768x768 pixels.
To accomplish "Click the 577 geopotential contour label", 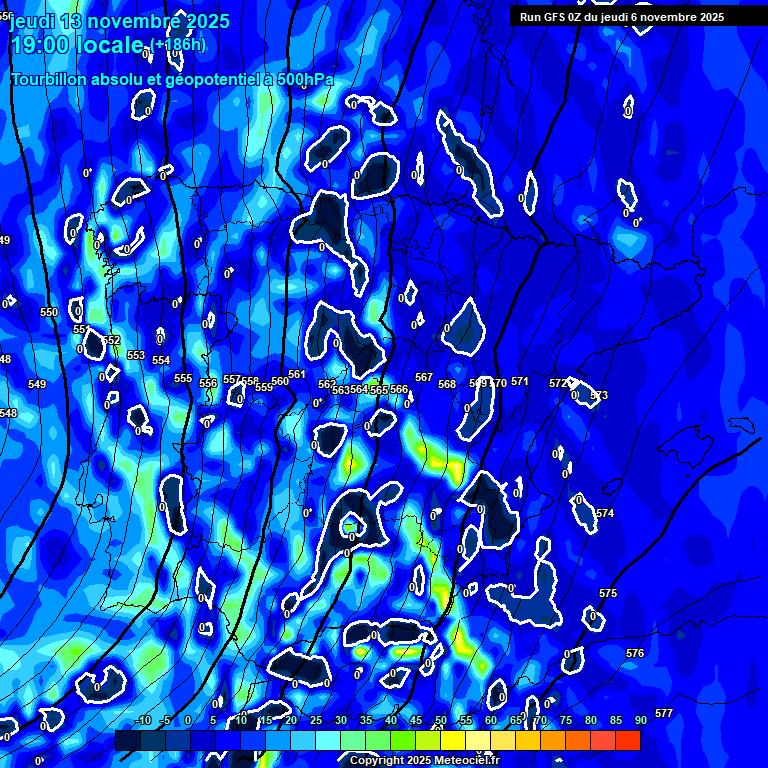I will point(664,713).
